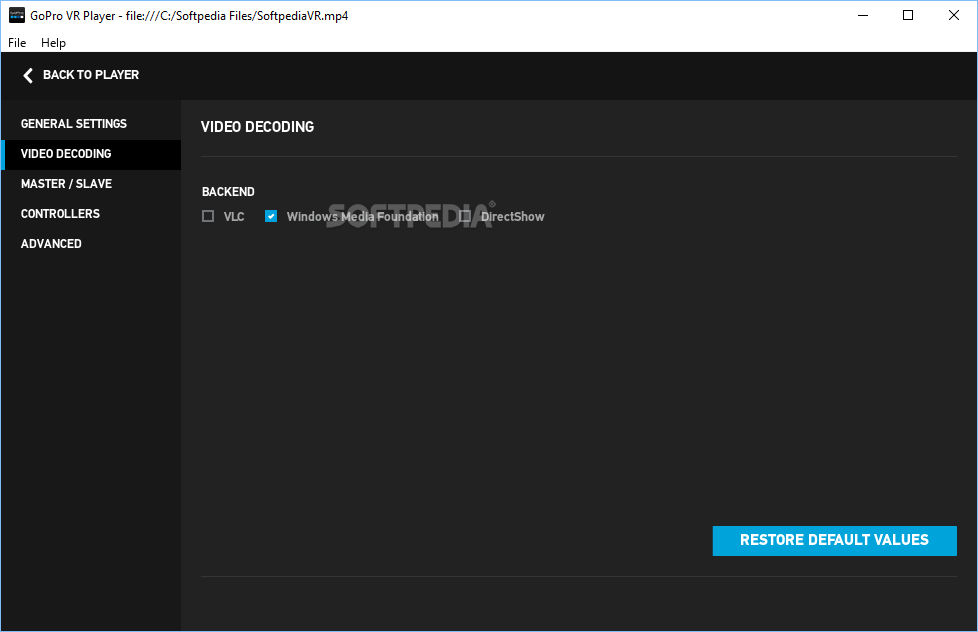Uncheck Windows Media Foundation backend
This screenshot has width=978, height=632.
271,216
